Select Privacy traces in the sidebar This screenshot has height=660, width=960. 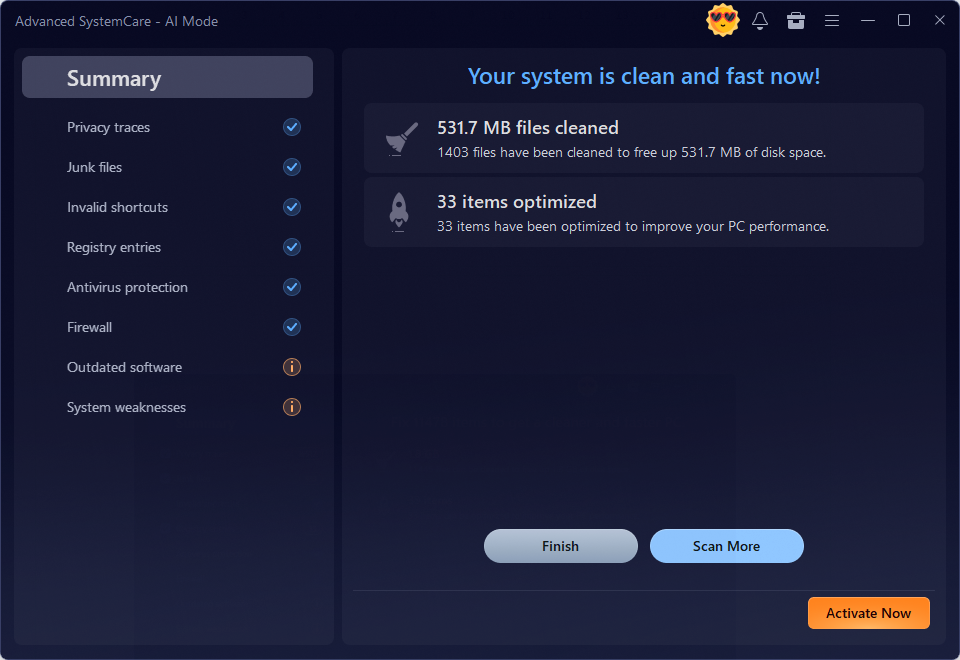[108, 127]
